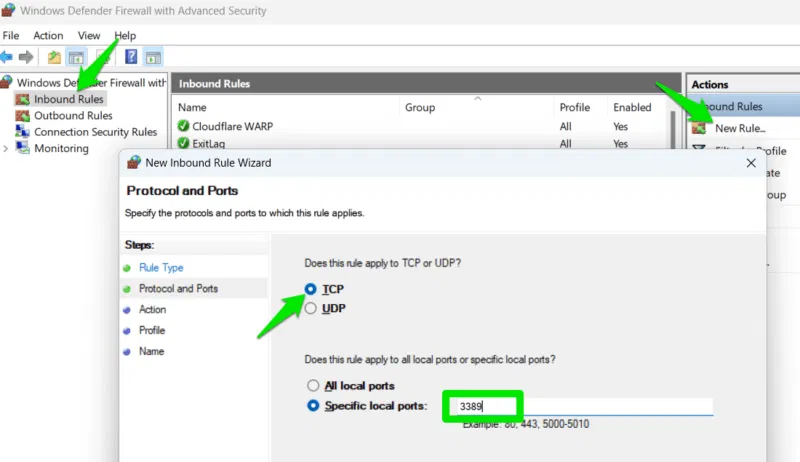Viewport: 800px width, 462px height.
Task: Click the Inbound Rules header in Actions pane
Action: coord(744,107)
